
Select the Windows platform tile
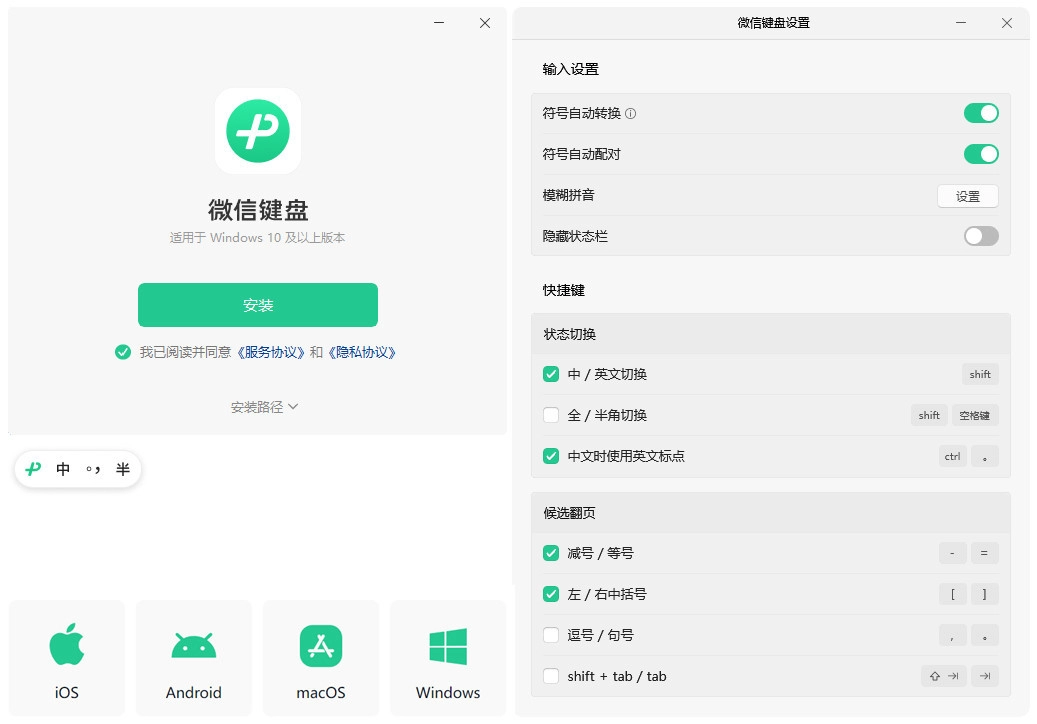click(448, 658)
